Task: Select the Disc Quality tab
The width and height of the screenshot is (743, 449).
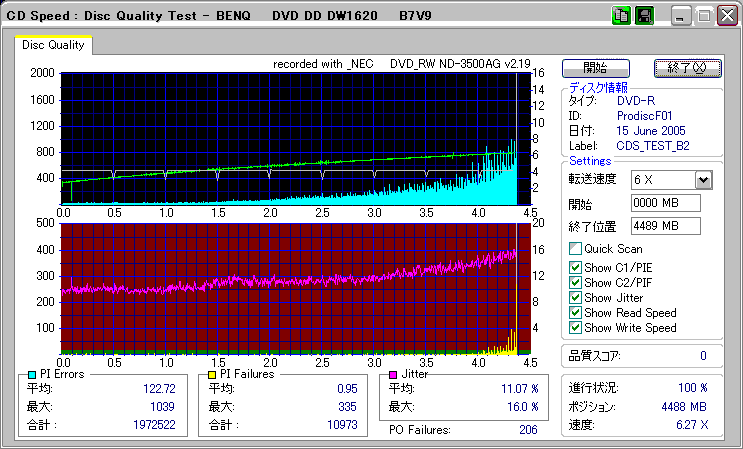Action: pos(54,45)
